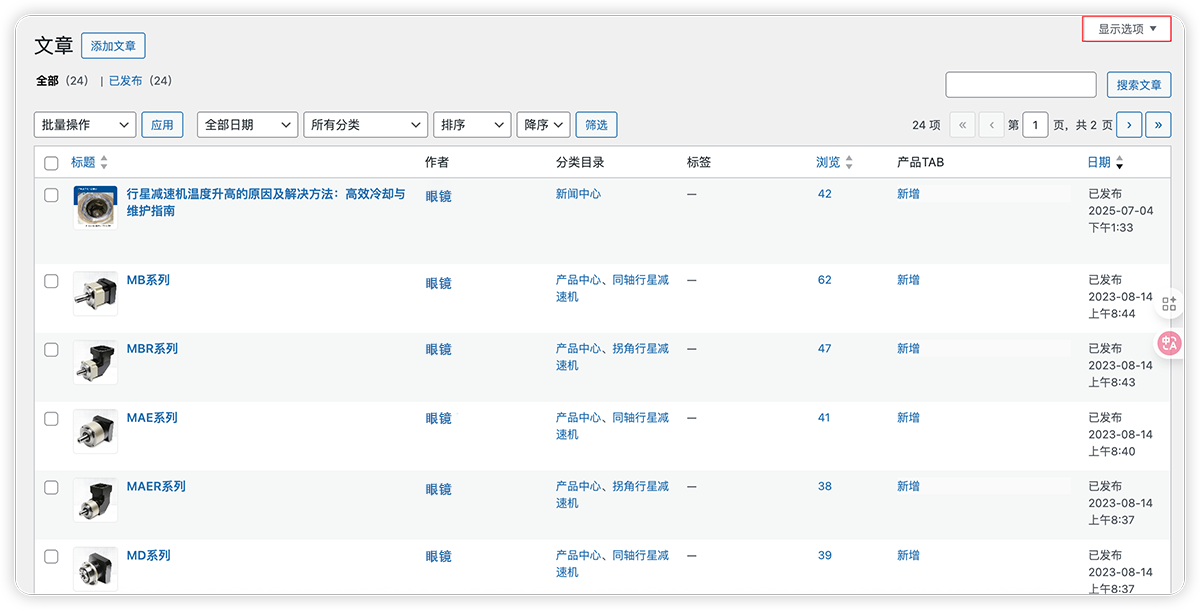Image resolution: width=1200 pixels, height=610 pixels.
Task: Jump to last page with double-arrow button
Action: (x=1159, y=125)
